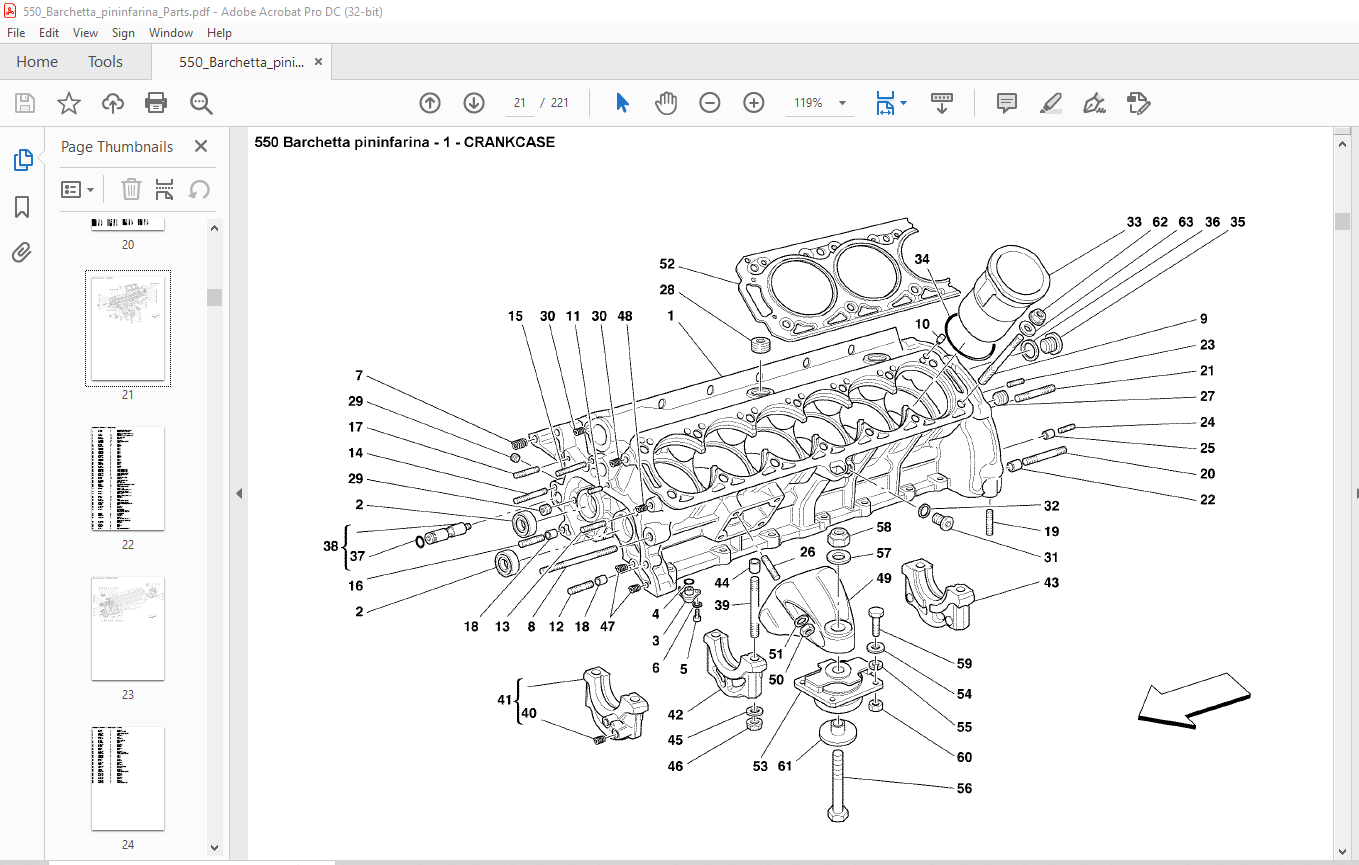Click part label 52 near gasket
Image resolution: width=1359 pixels, height=865 pixels.
click(667, 264)
